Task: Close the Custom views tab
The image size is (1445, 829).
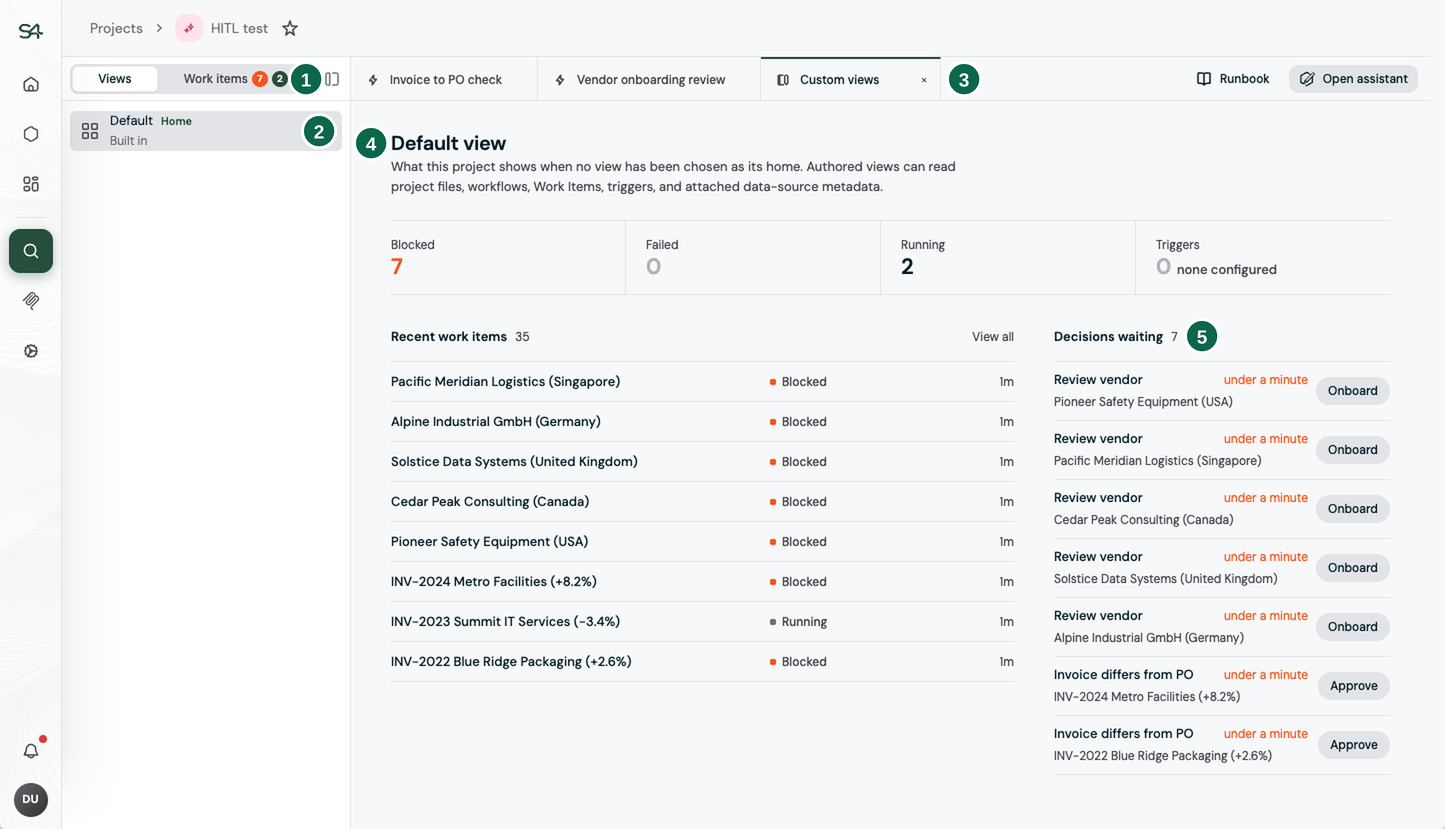Action: tap(924, 80)
